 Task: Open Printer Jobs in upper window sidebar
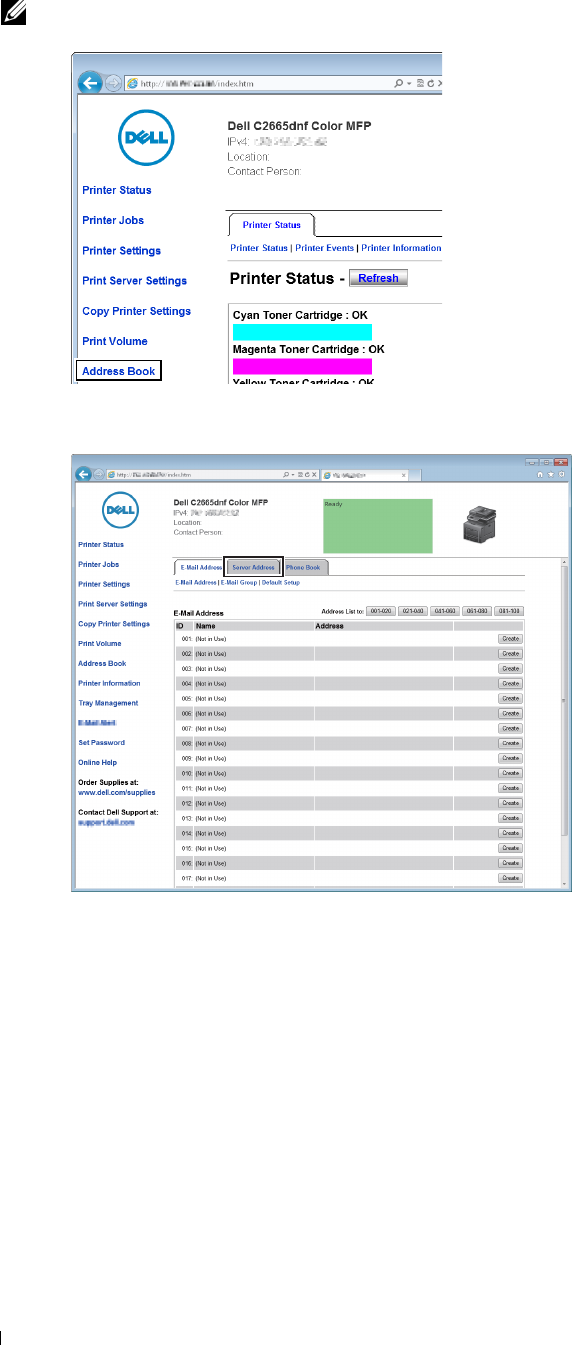[113, 220]
